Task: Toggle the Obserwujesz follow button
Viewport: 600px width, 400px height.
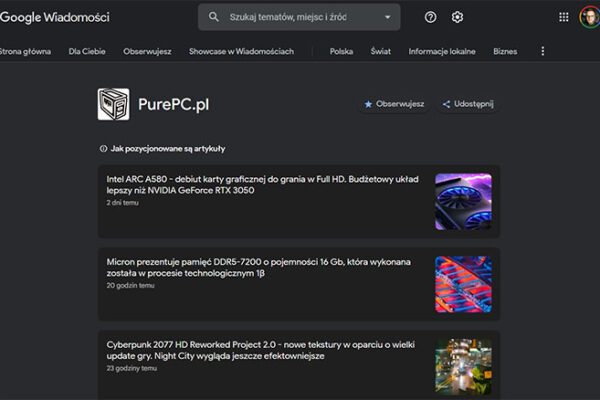Action: pyautogui.click(x=394, y=104)
